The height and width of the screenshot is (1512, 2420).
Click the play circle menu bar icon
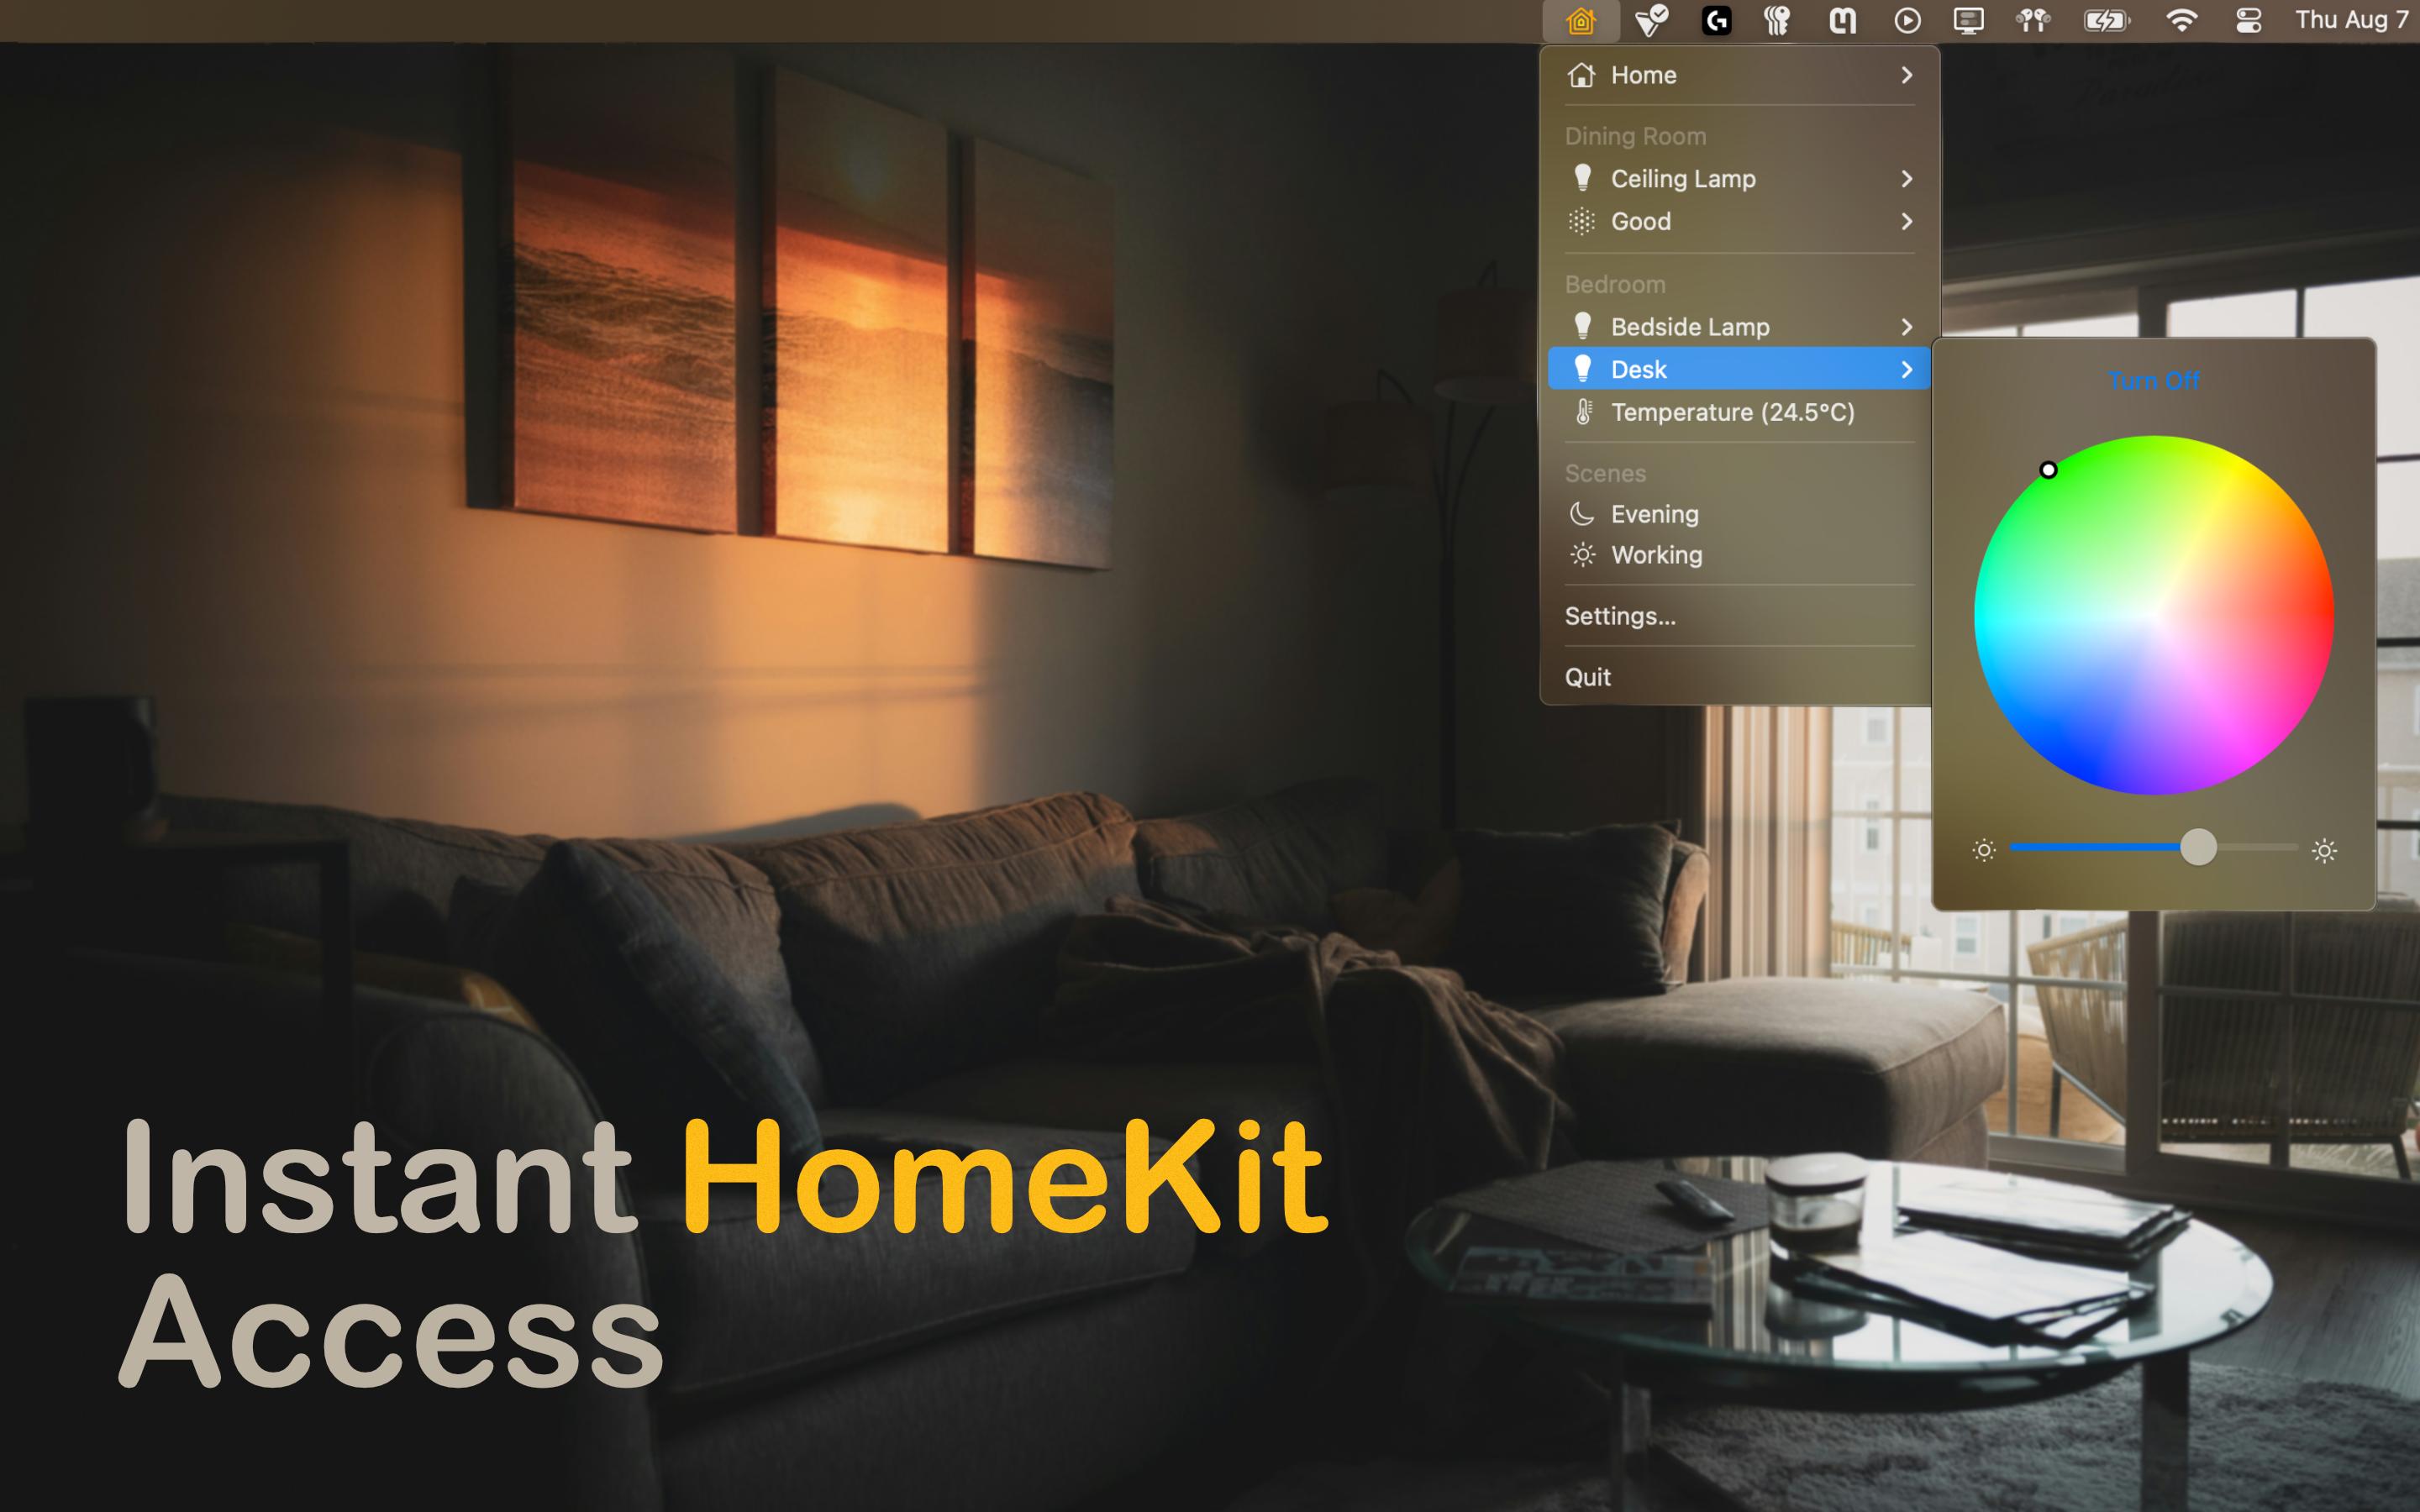1907,21
